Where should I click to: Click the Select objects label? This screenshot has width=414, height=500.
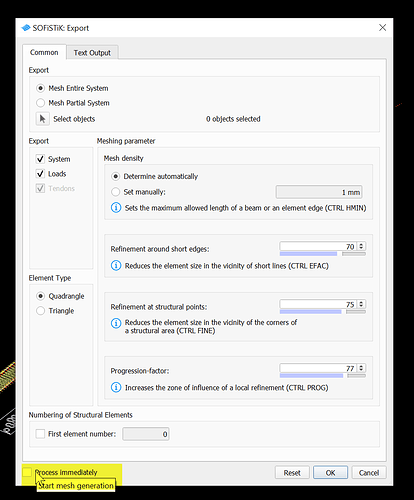[x=74, y=119]
